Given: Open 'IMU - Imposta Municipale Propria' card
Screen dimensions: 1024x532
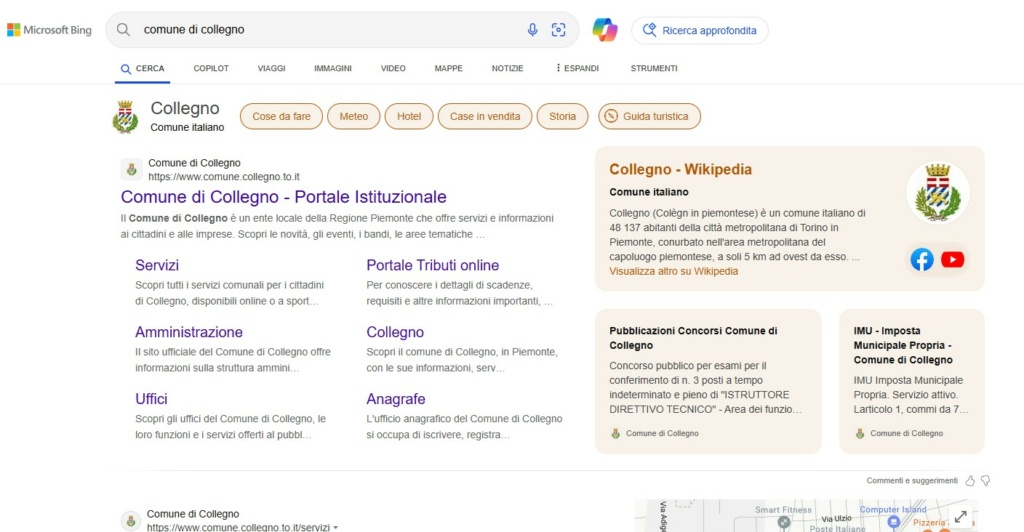Looking at the screenshot, I should [912, 381].
